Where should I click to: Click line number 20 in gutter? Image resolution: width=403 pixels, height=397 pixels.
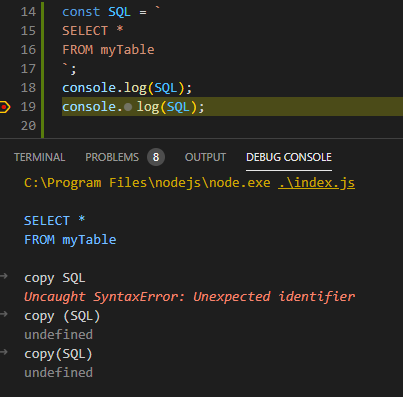pyautogui.click(x=28, y=126)
